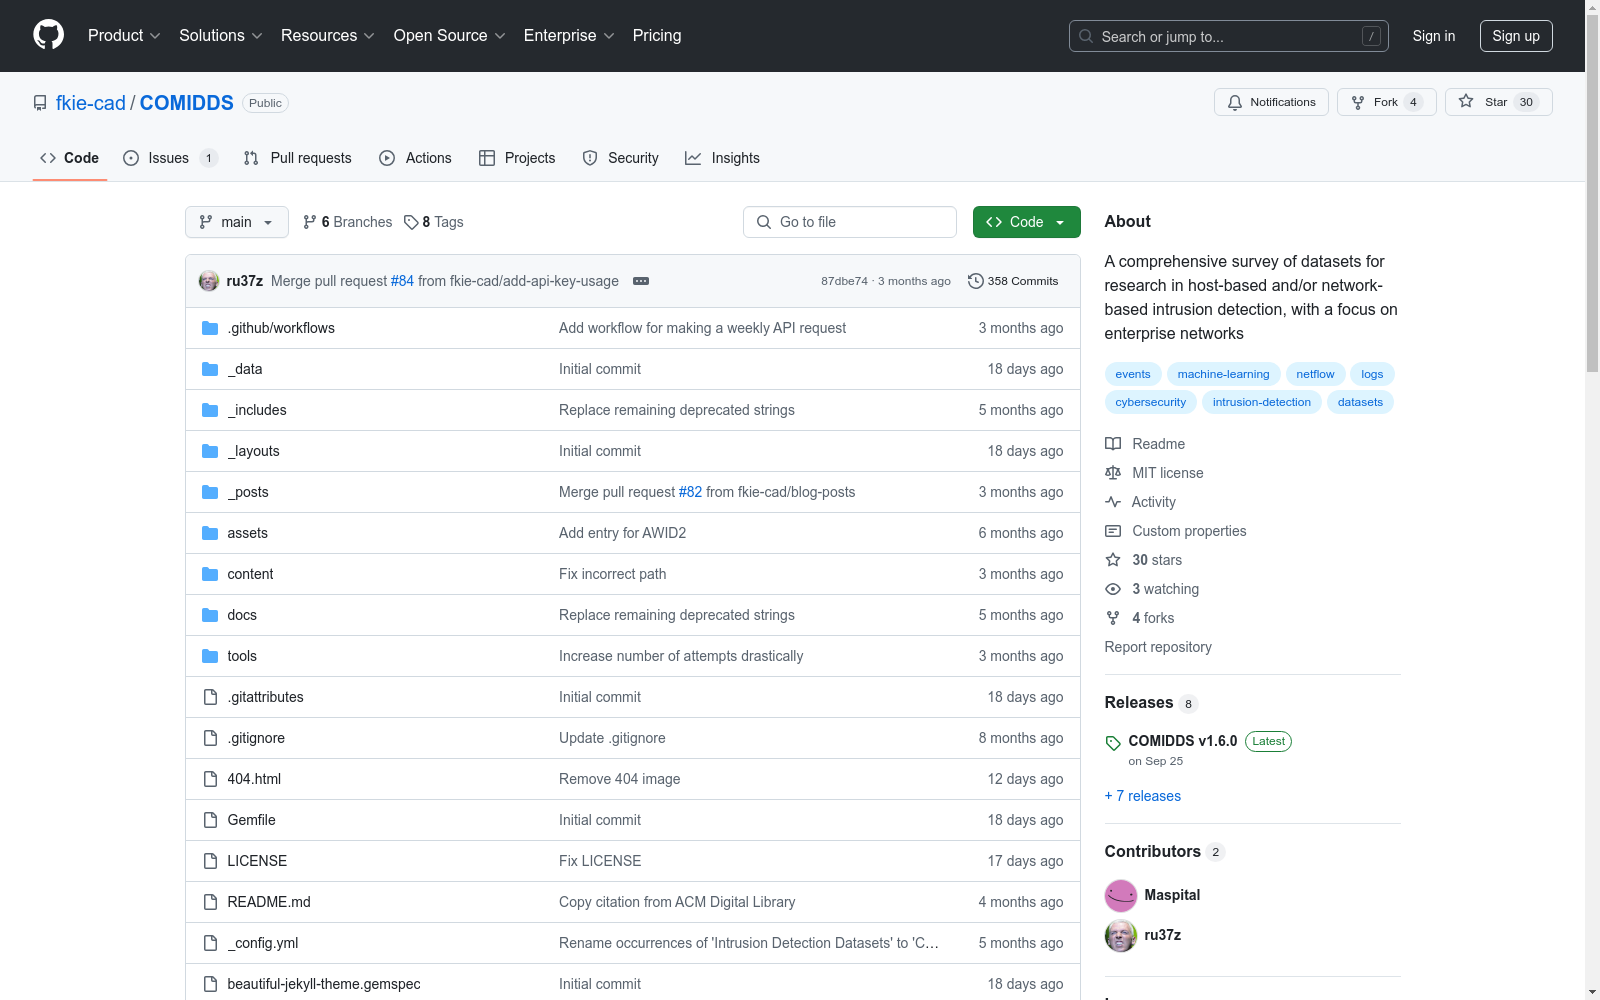
Task: Select the intrusion-detection topic tag
Action: (1261, 402)
